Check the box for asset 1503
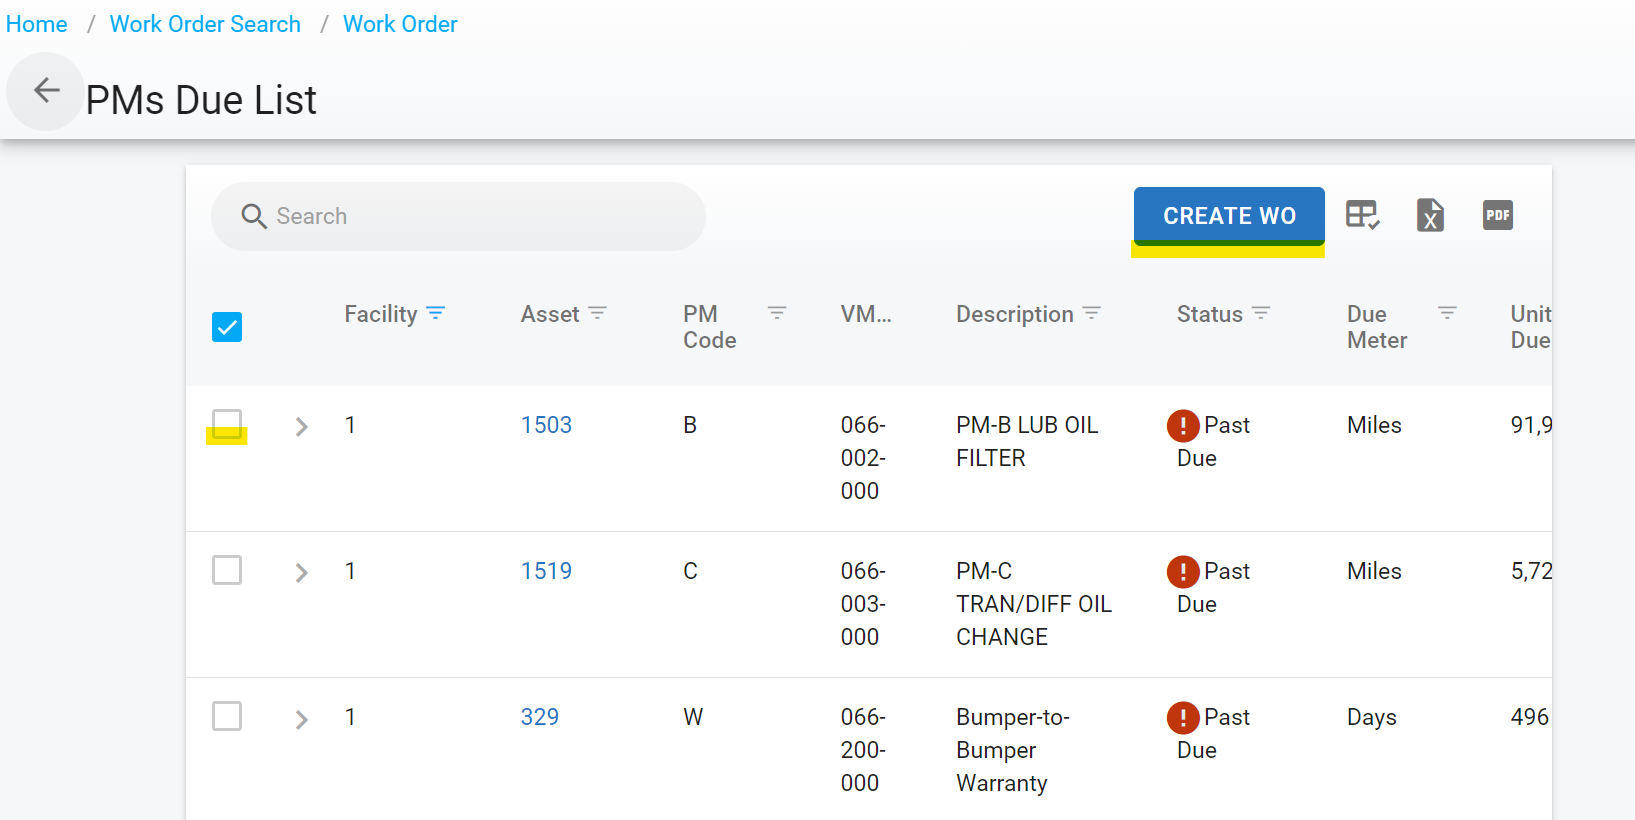Image resolution: width=1635 pixels, height=820 pixels. tap(227, 424)
